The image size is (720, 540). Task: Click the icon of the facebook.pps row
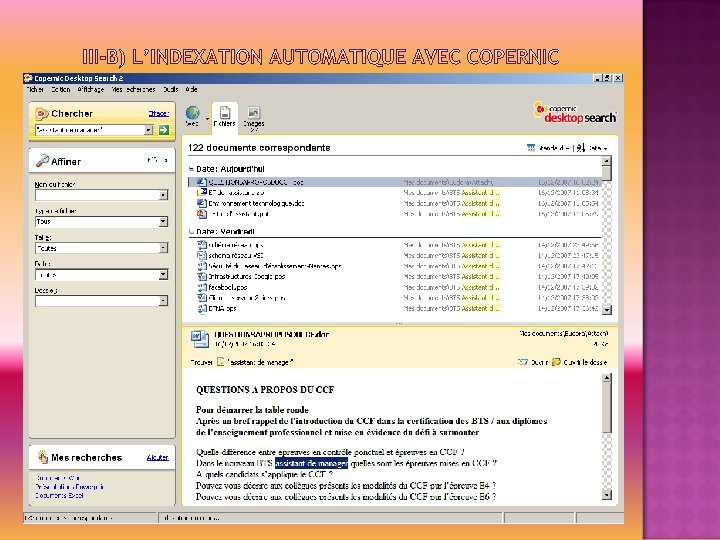202,287
